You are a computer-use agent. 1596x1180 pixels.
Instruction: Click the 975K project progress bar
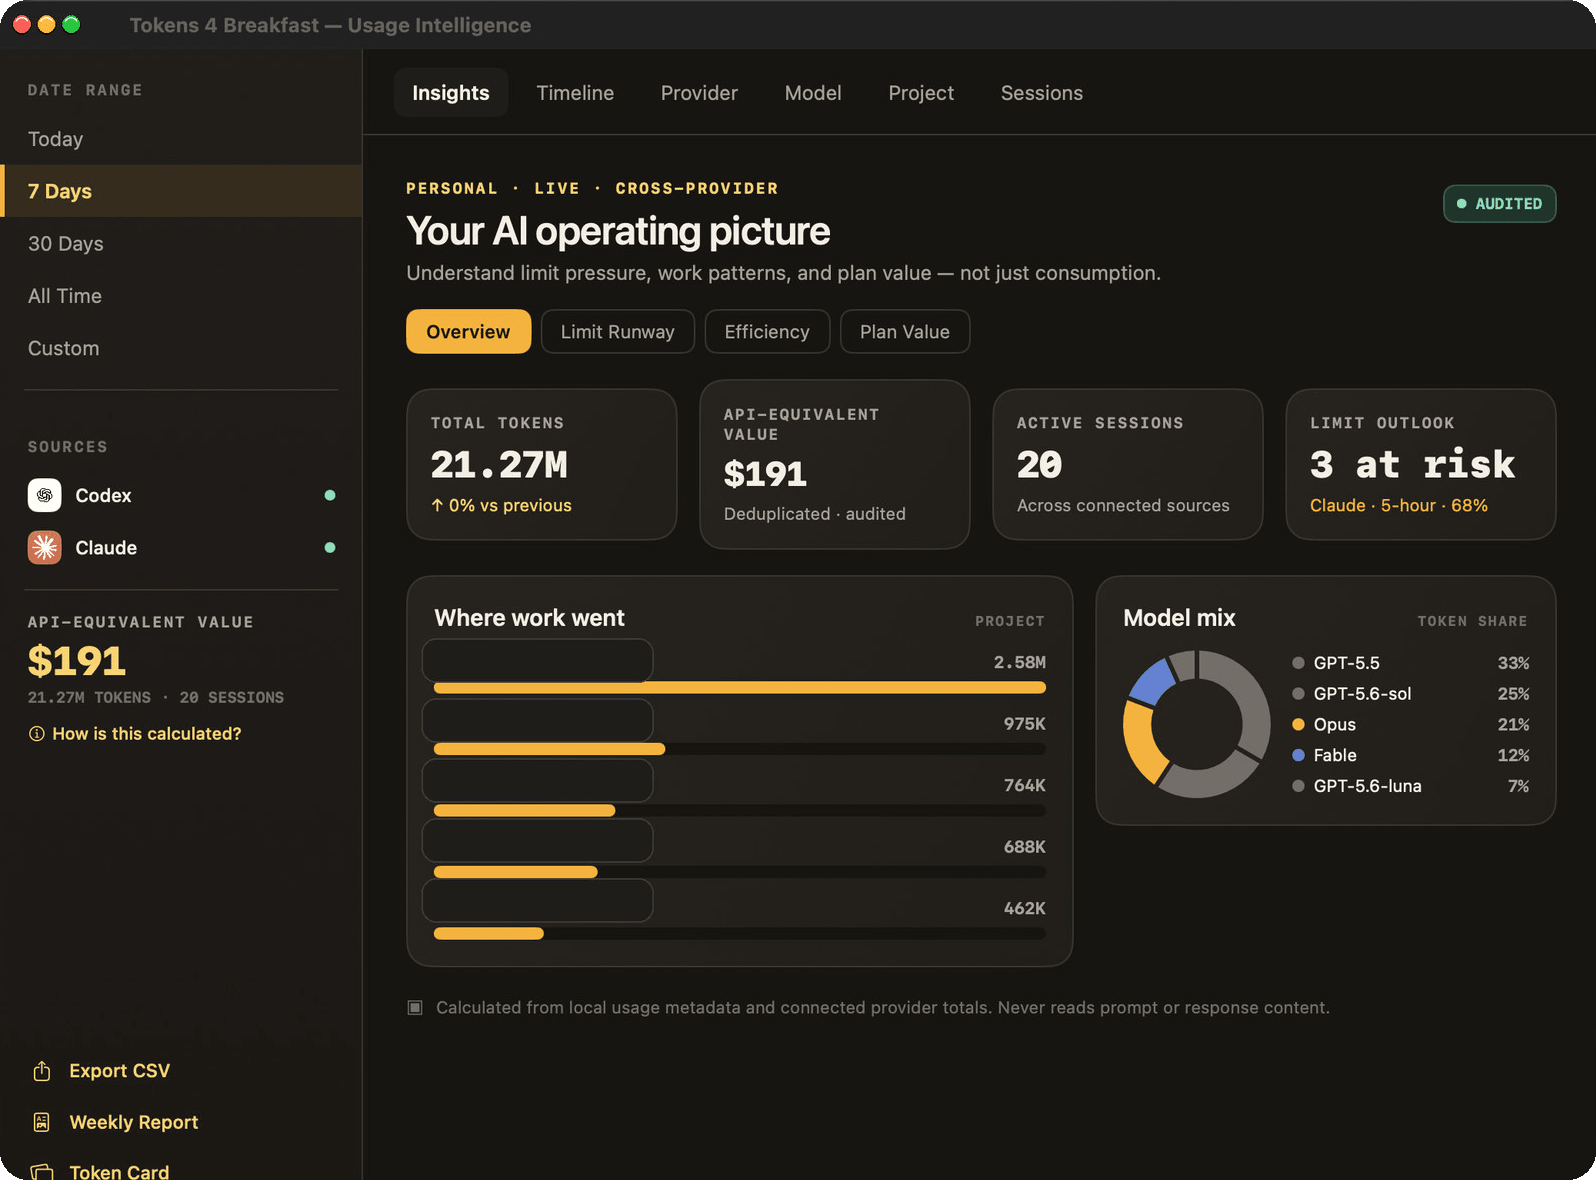[x=740, y=749]
